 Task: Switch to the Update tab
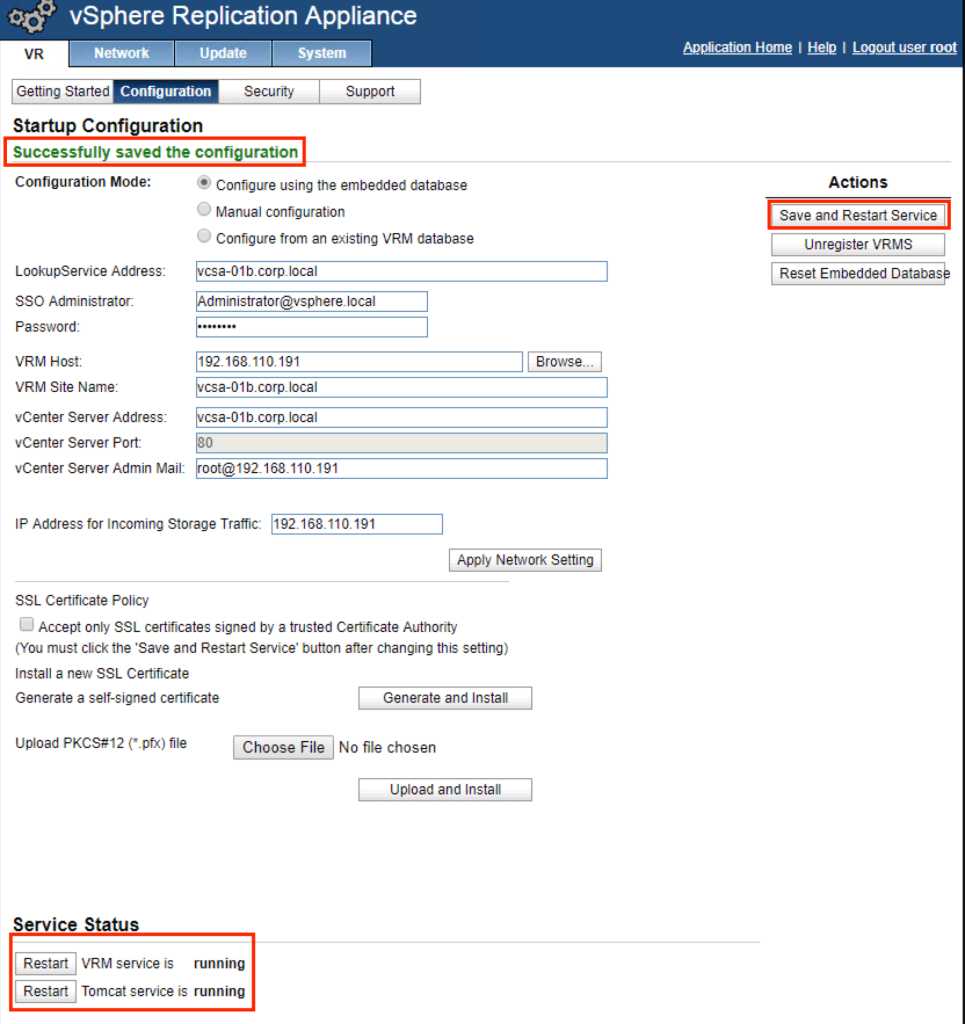pyautogui.click(x=222, y=53)
